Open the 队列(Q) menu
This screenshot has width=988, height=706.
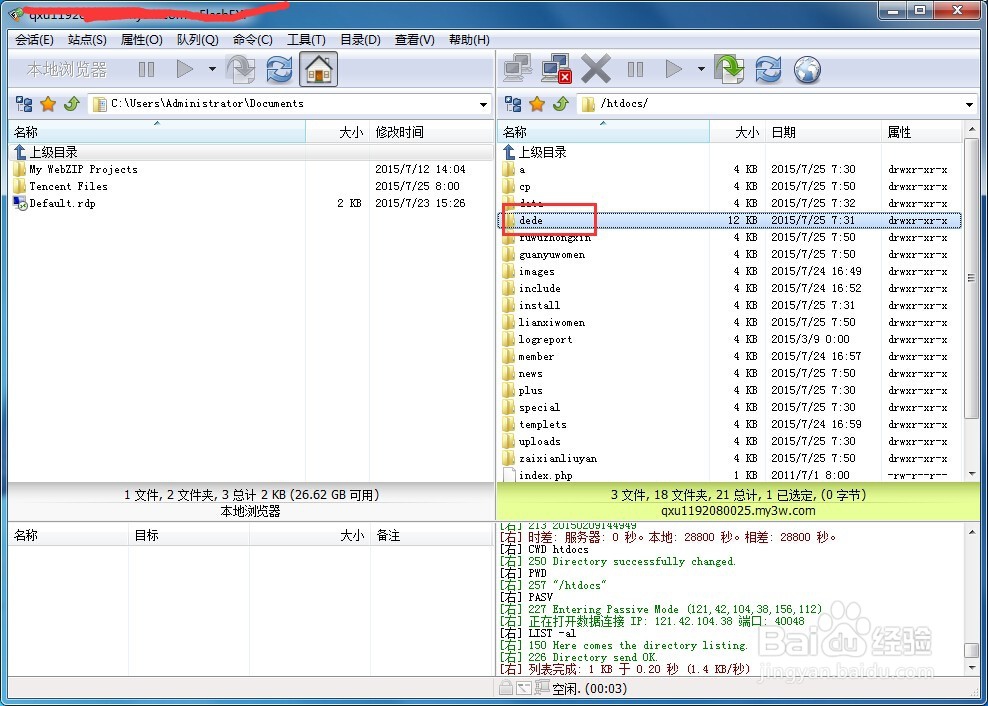pyautogui.click(x=197, y=40)
